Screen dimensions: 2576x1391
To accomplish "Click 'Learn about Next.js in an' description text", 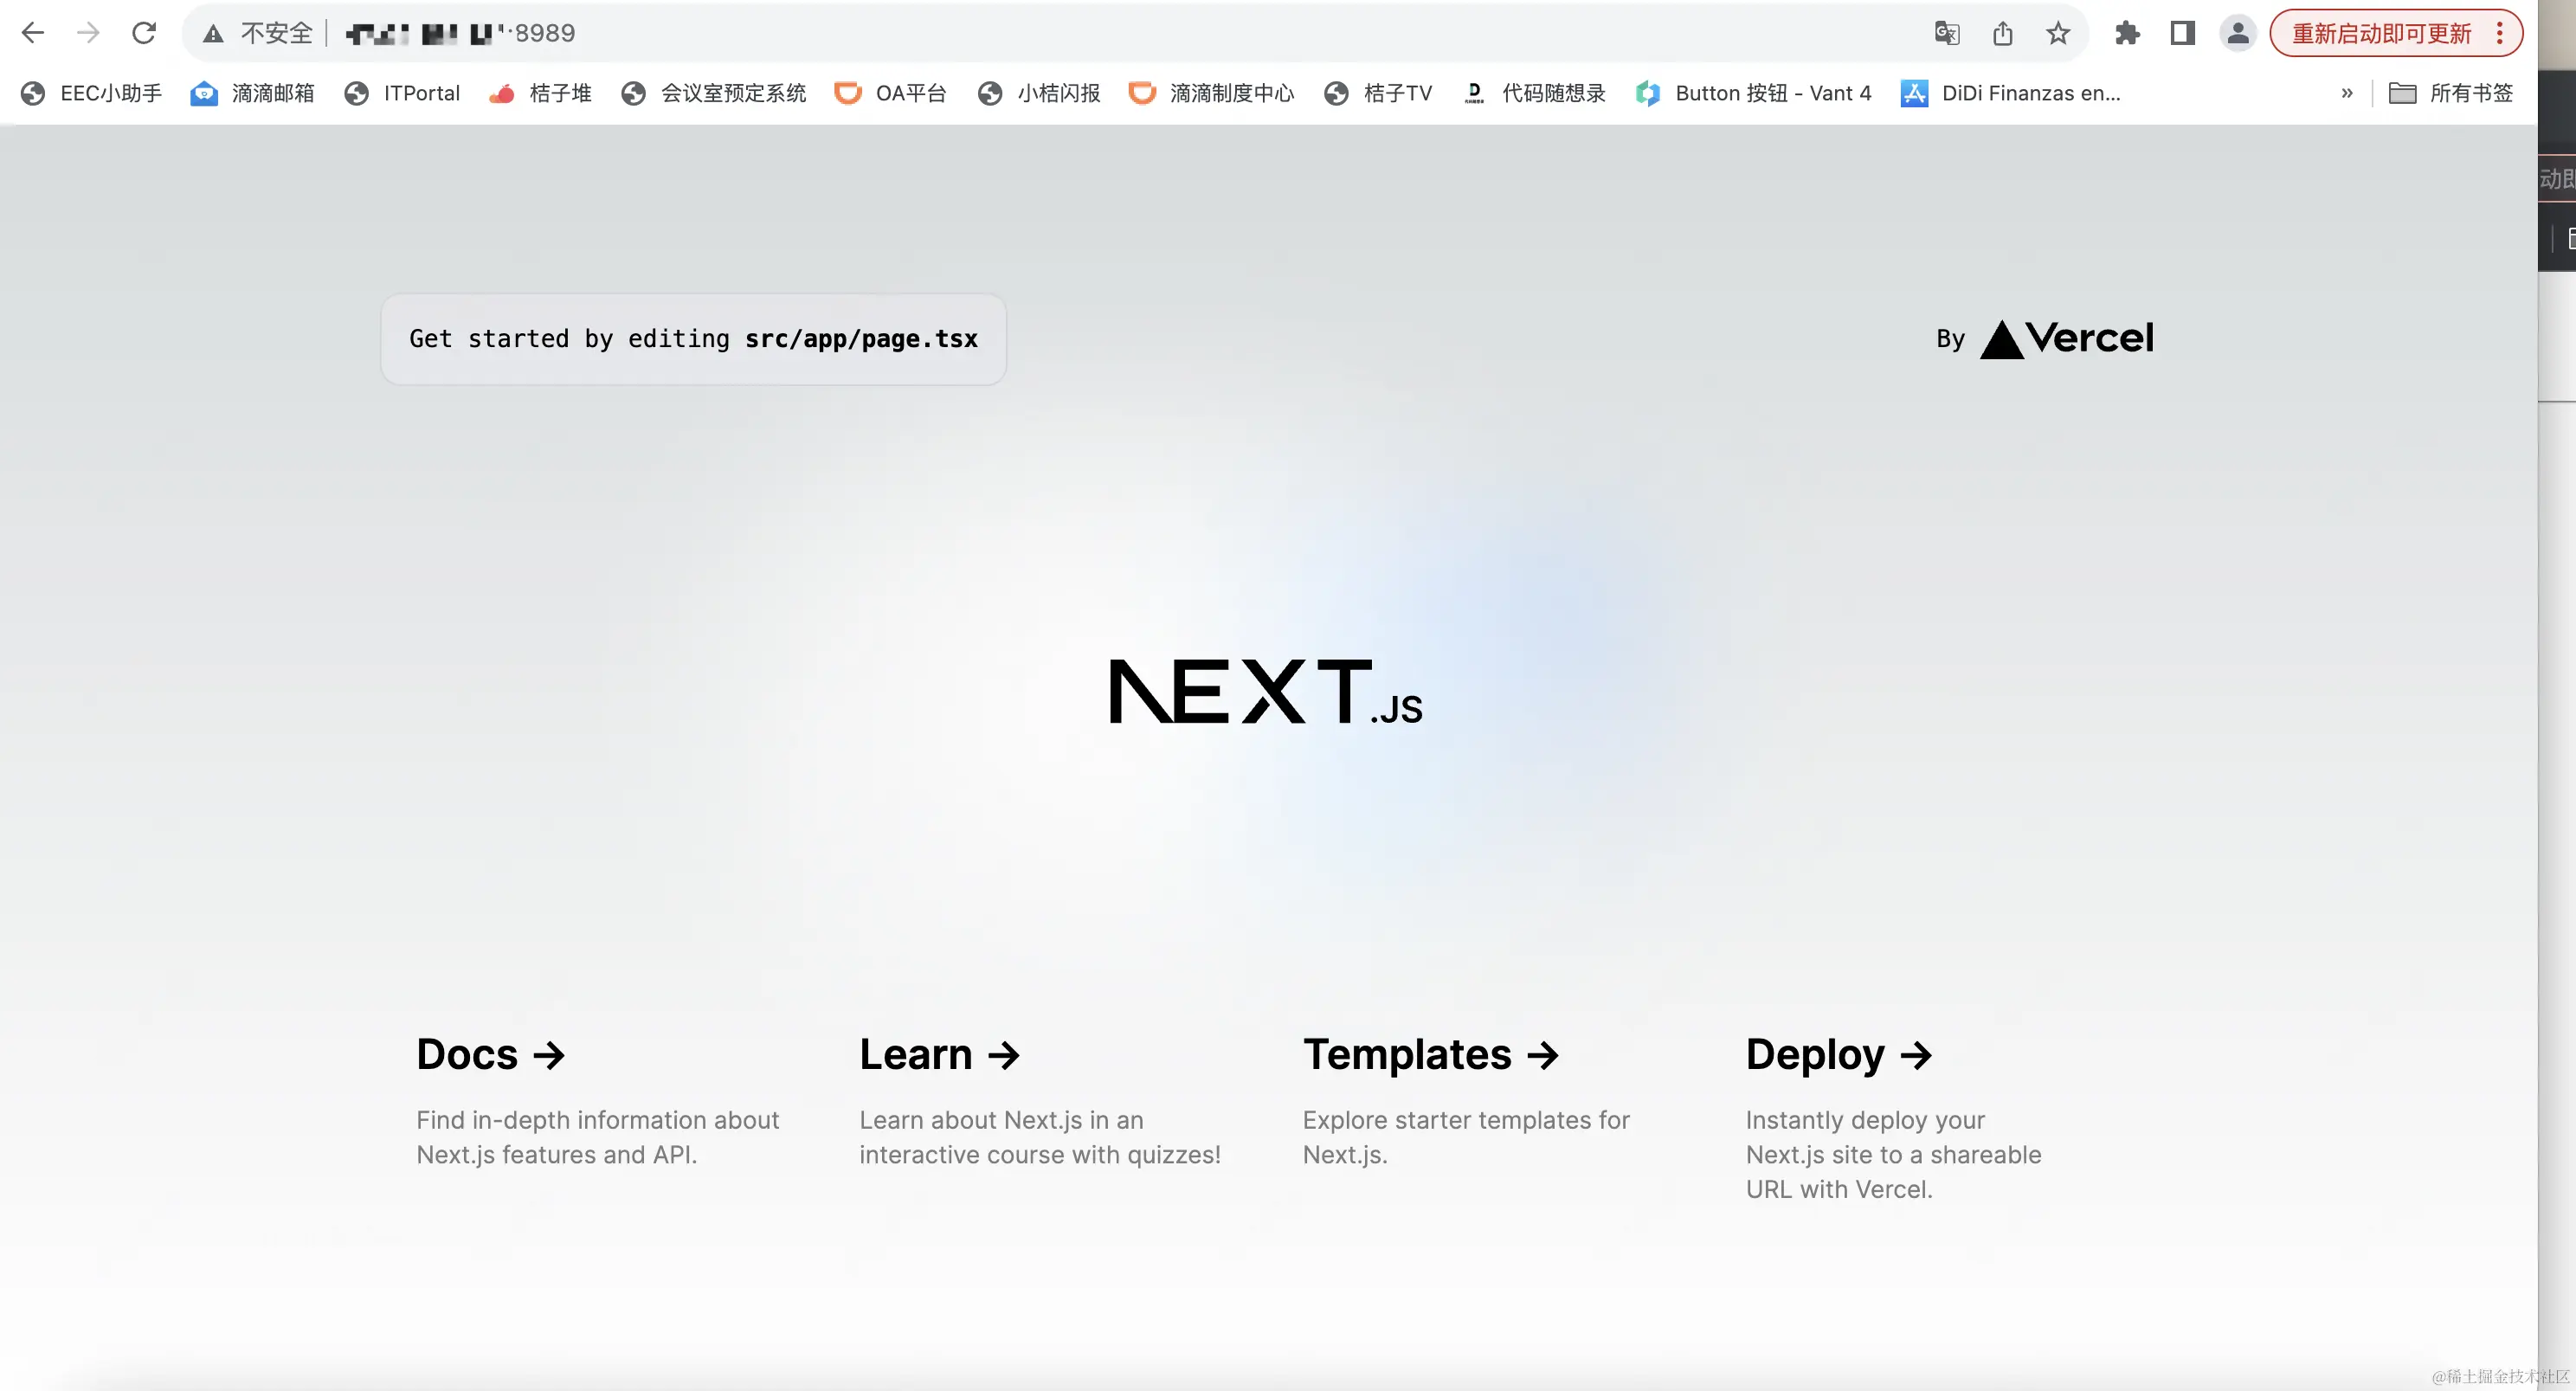I will [x=1001, y=1120].
